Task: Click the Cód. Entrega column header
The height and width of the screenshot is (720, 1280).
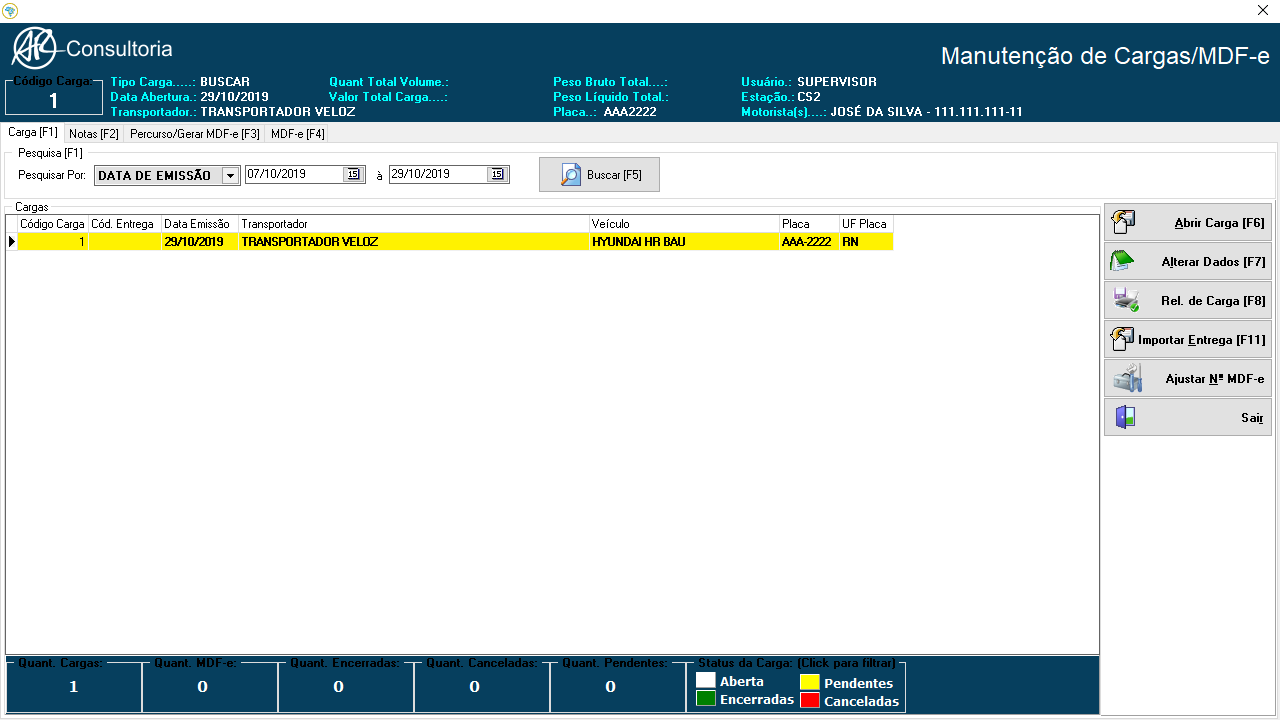Action: pyautogui.click(x=125, y=224)
